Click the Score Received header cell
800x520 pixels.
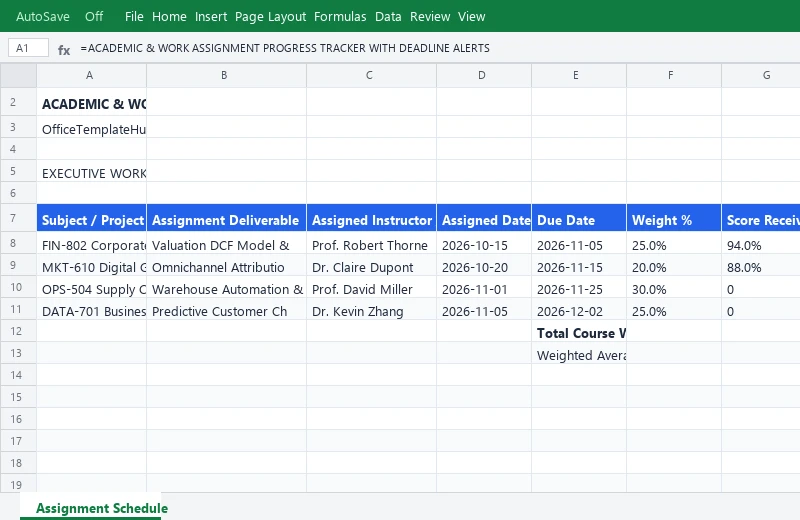[x=761, y=219]
